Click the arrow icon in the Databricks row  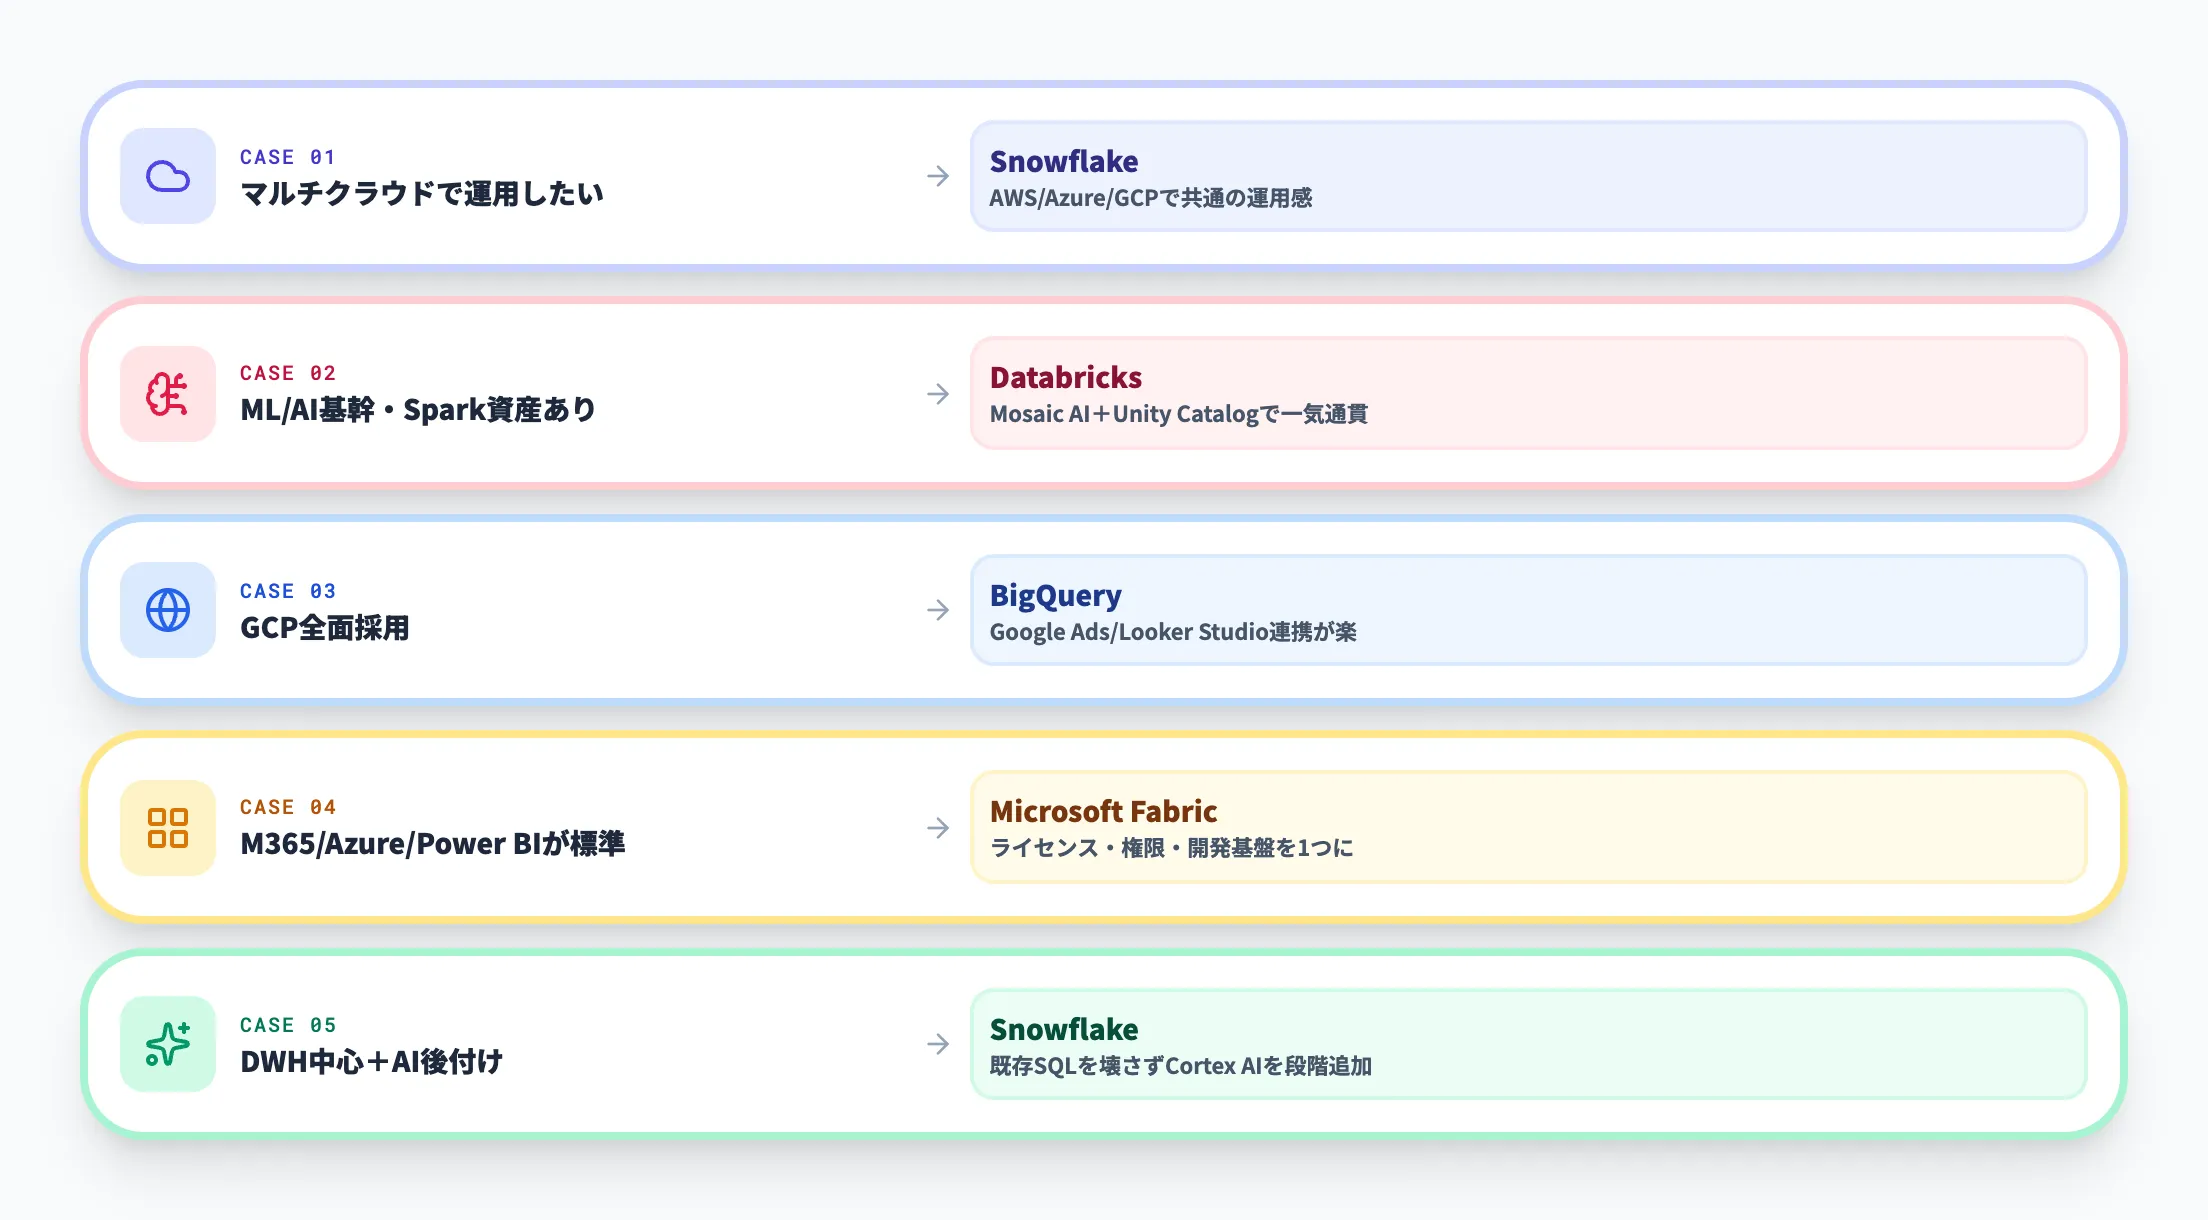(938, 394)
